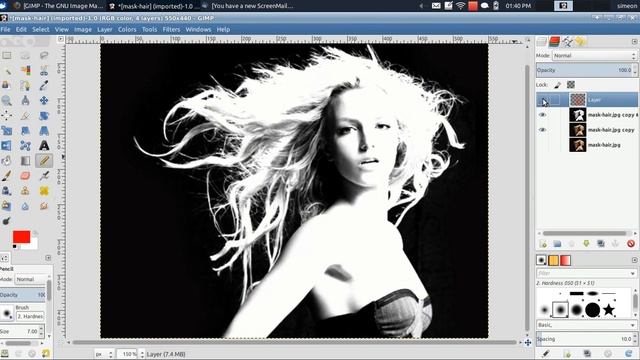
Task: Open the Brushes dock tab menu
Action: point(634,260)
